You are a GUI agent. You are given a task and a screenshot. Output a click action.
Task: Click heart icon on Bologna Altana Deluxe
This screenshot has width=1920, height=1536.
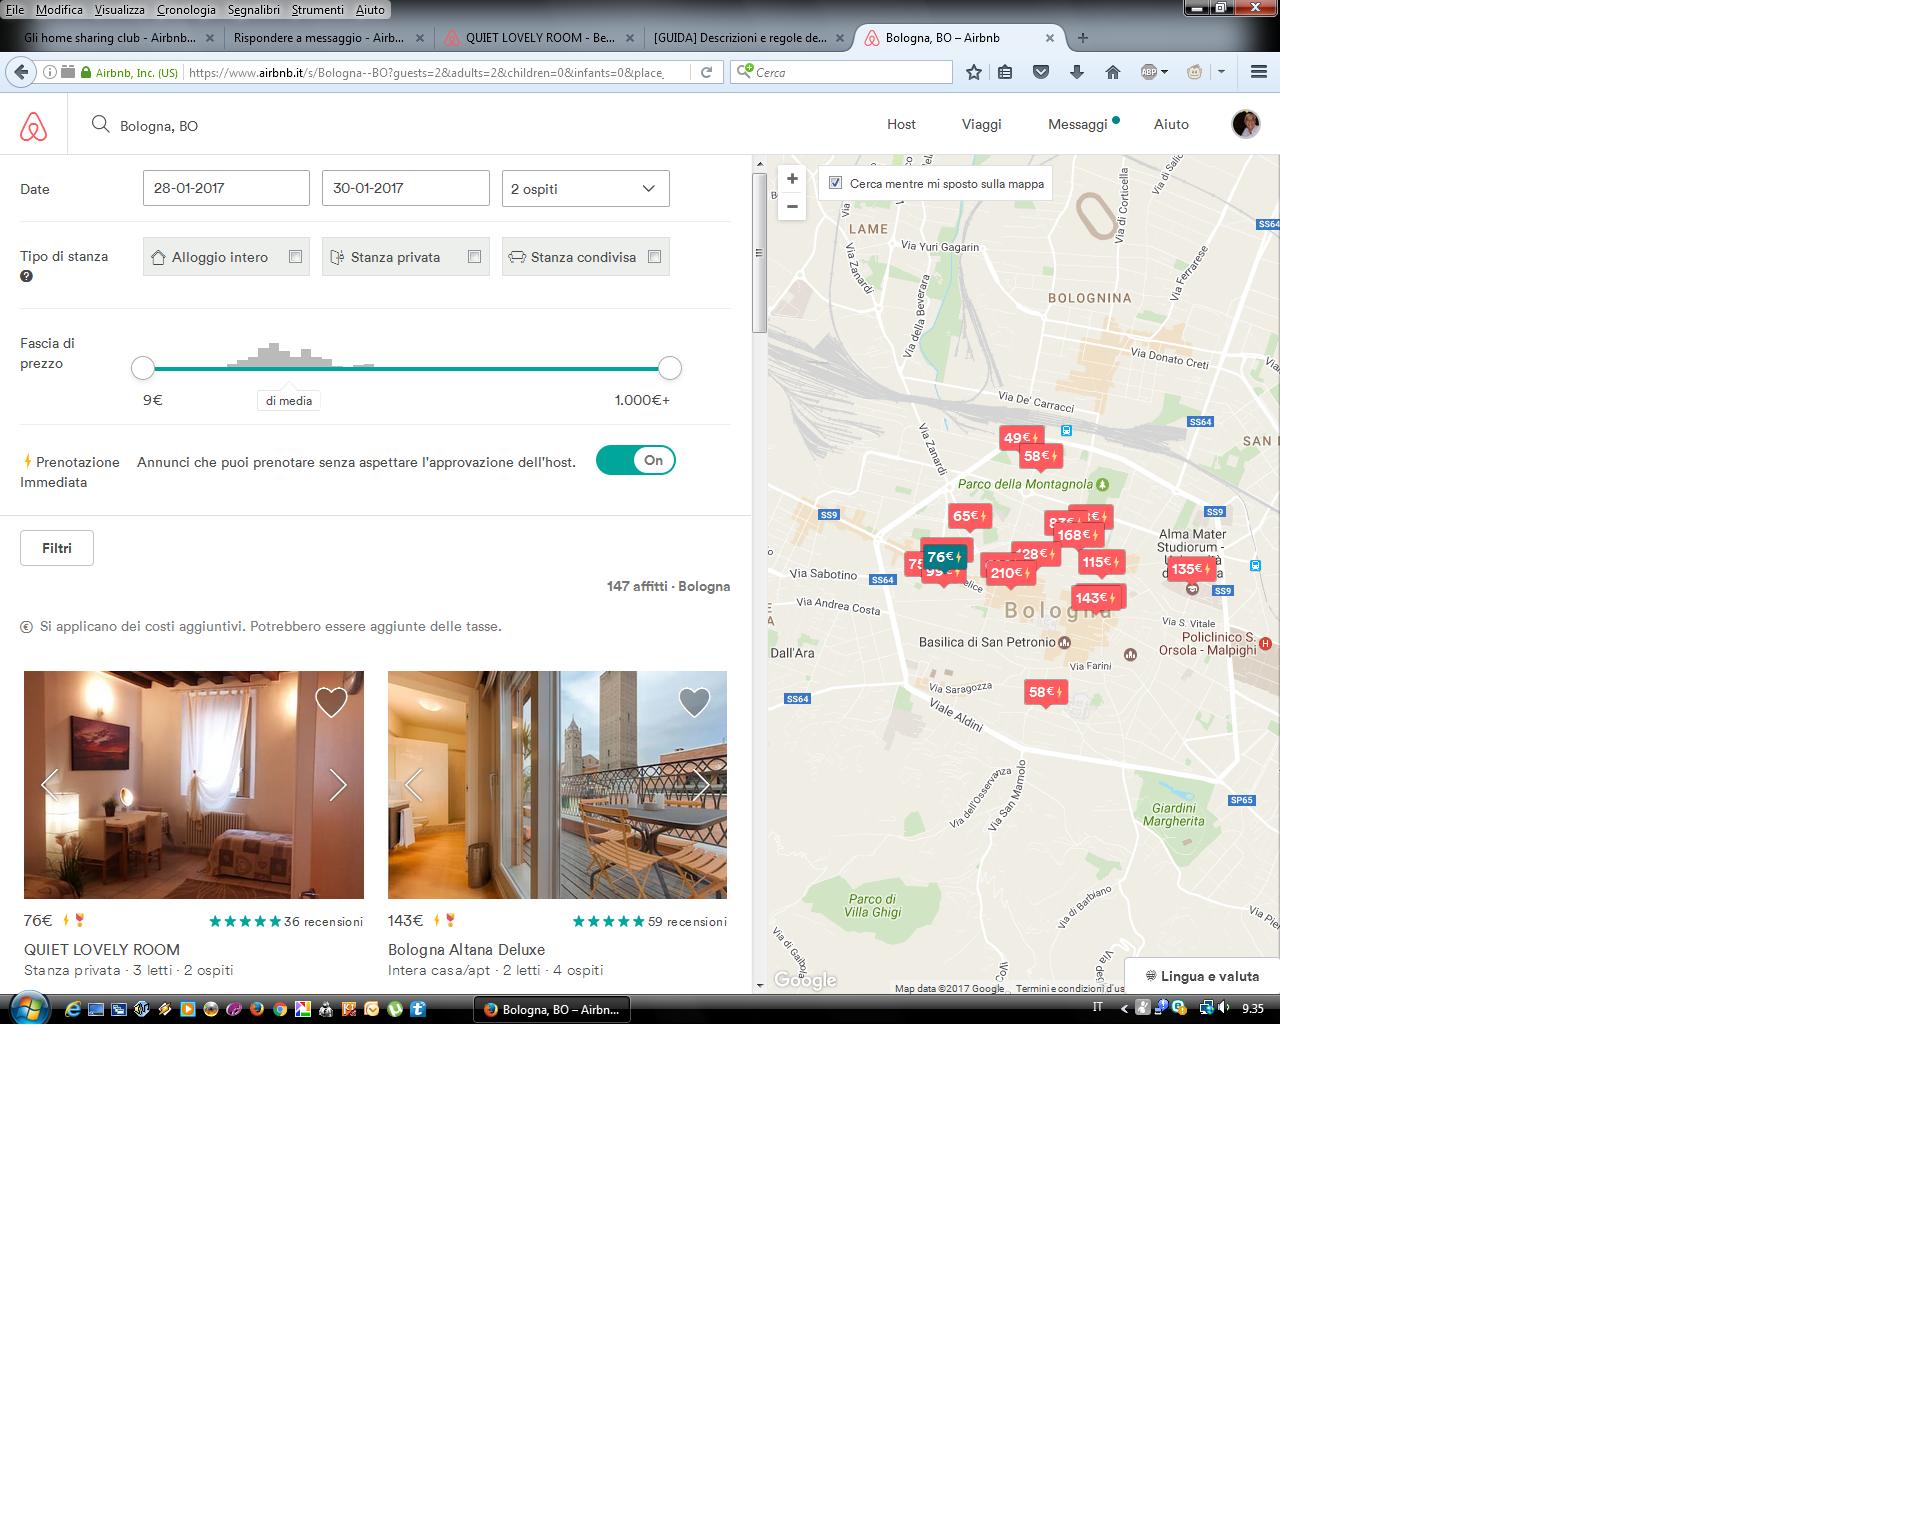694,702
